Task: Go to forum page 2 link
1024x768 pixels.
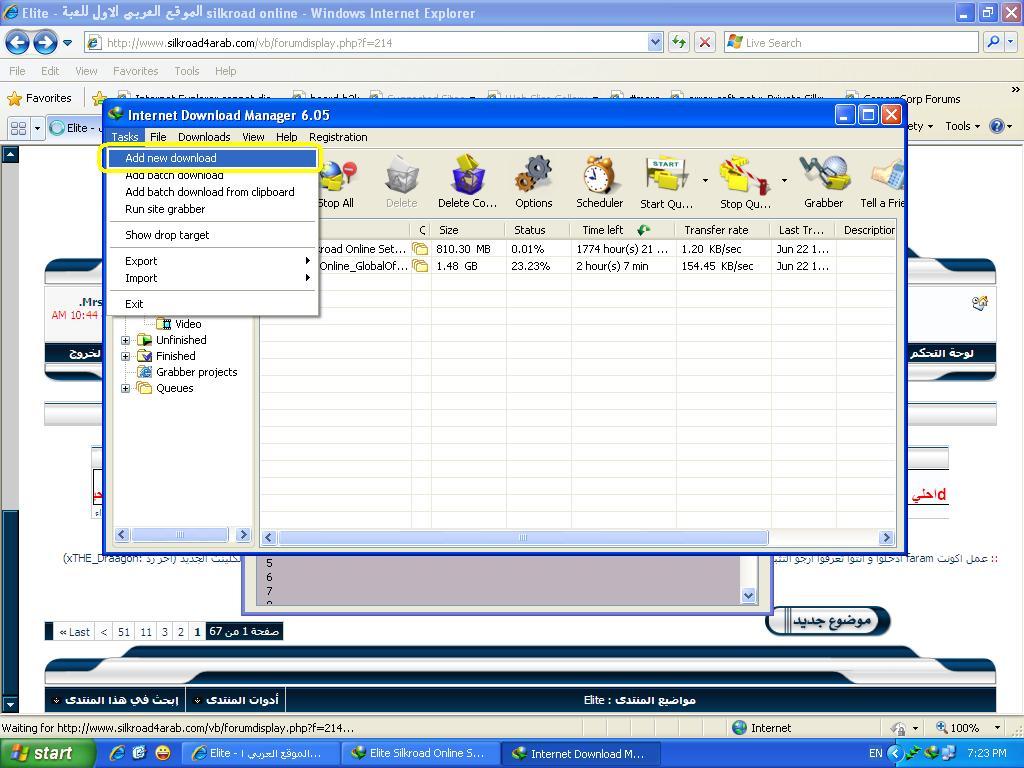Action: [181, 632]
